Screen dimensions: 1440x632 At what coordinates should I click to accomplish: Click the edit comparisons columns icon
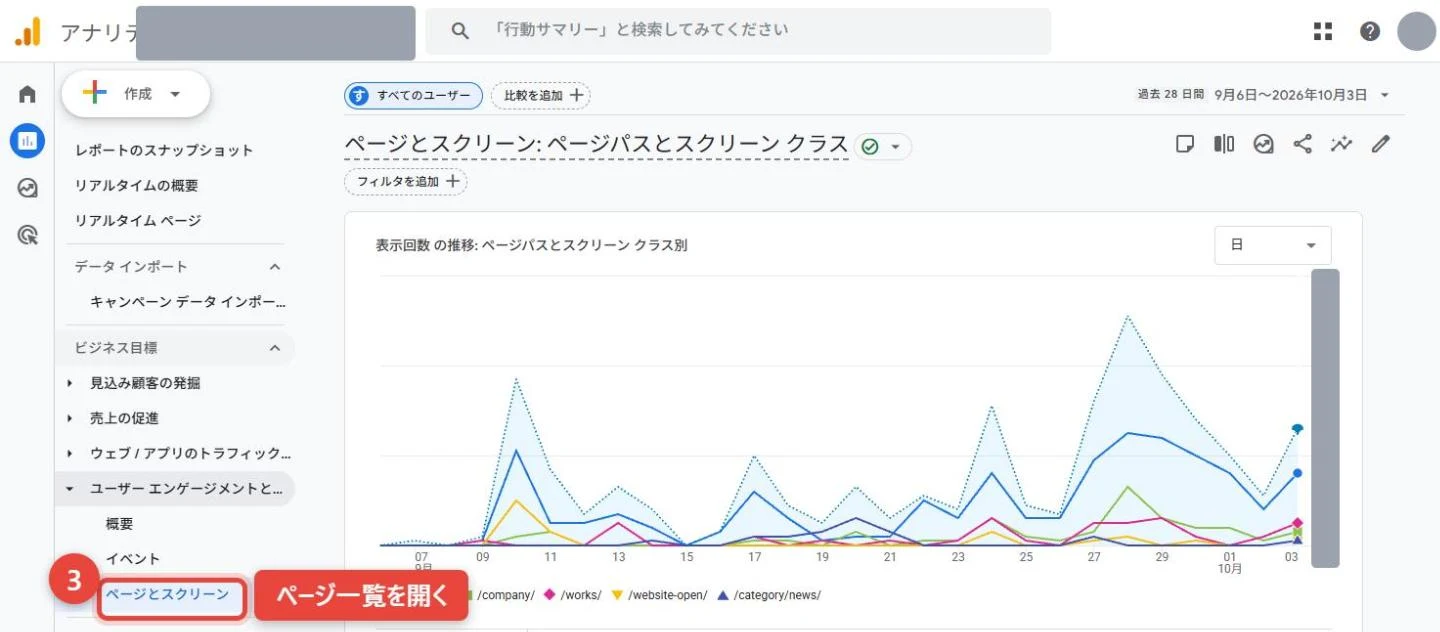coord(1224,144)
